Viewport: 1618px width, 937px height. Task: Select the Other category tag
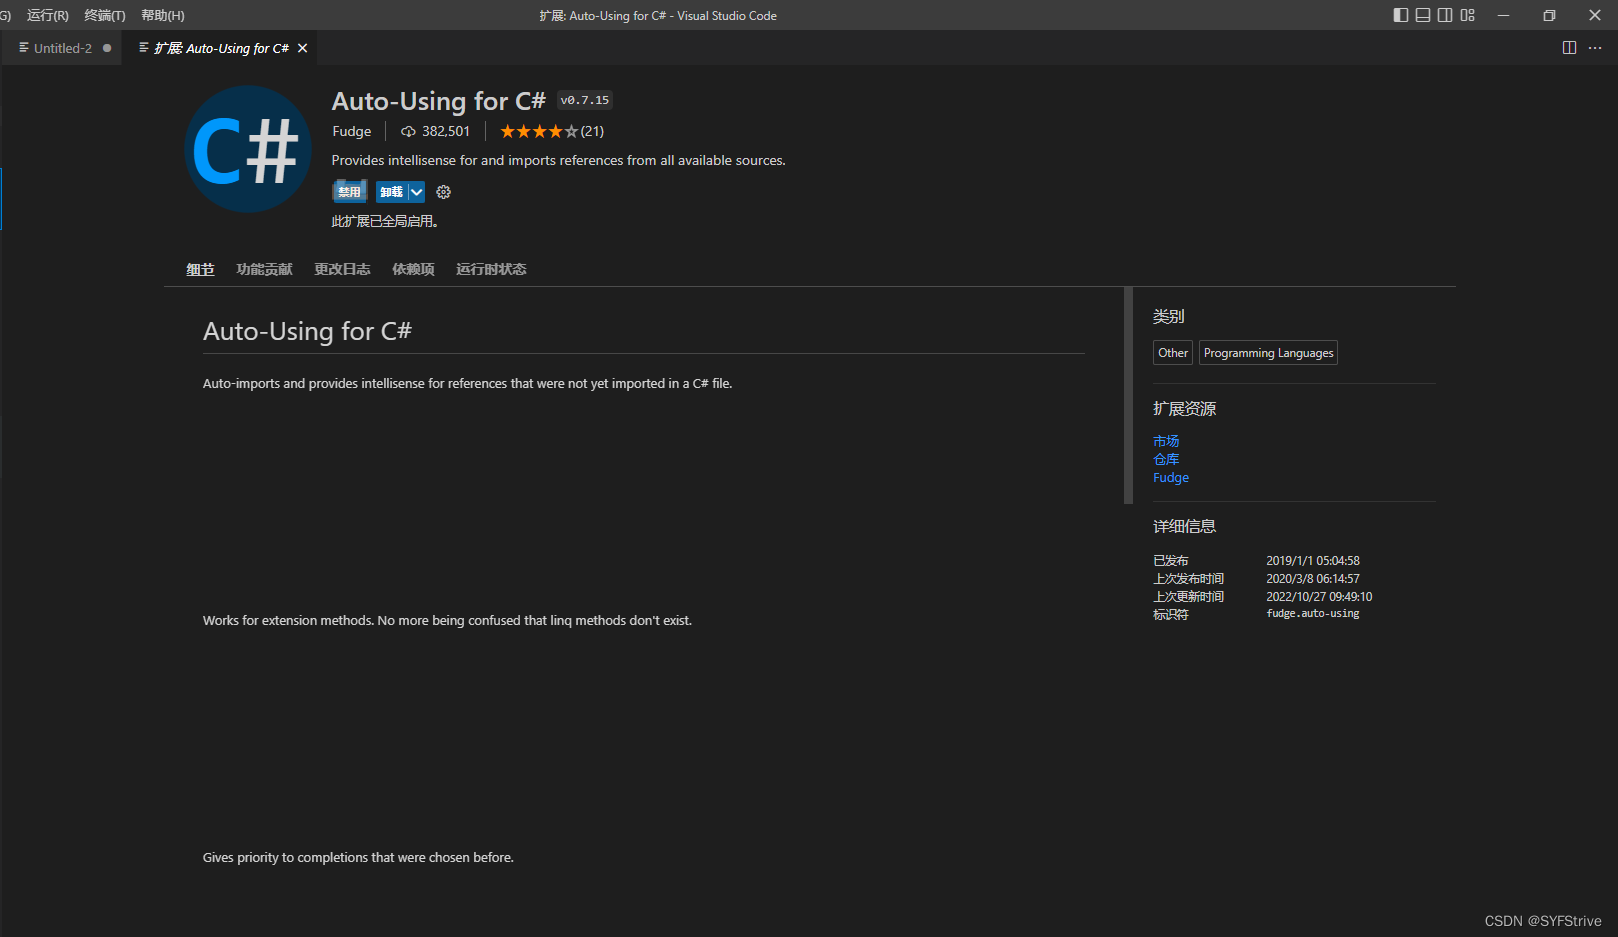click(x=1173, y=353)
